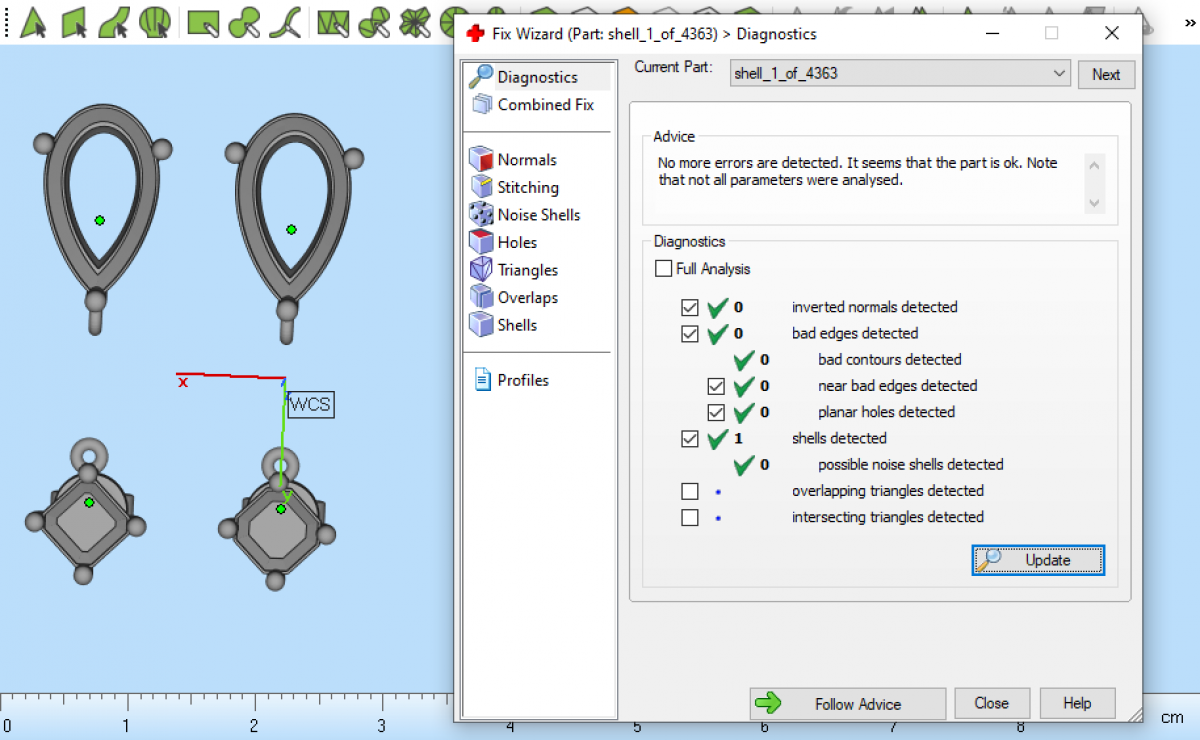Viewport: 1200px width, 740px height.
Task: Enable overlapping triangles detection checkbox
Action: (689, 491)
